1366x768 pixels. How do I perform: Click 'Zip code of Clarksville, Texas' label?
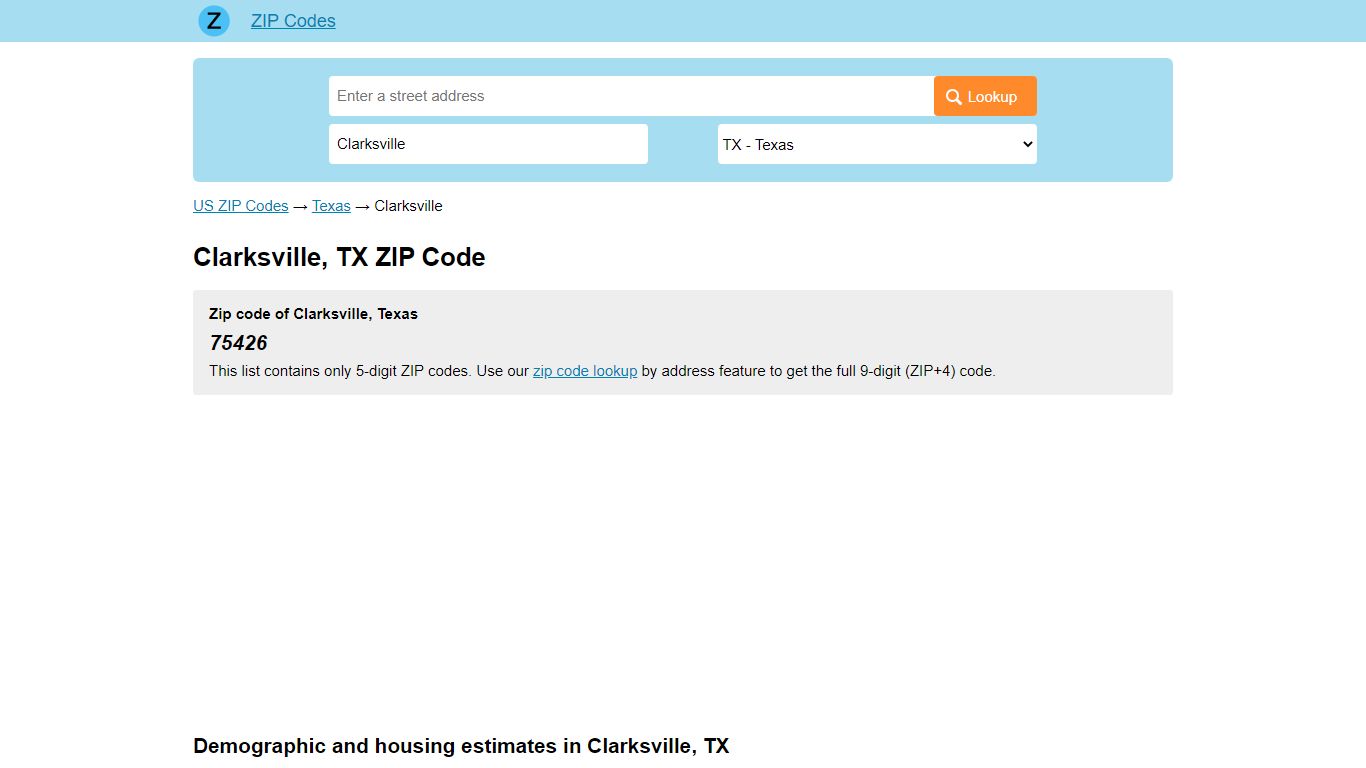(313, 314)
